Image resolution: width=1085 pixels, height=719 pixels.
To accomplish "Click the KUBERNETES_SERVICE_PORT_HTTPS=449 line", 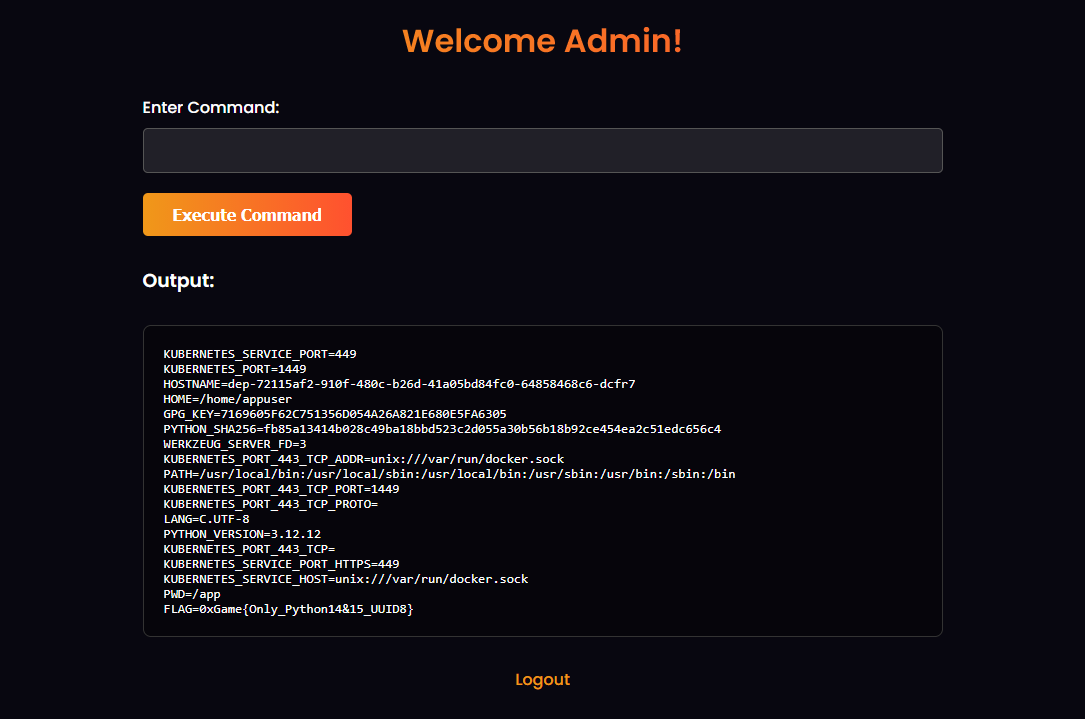I will coord(281,564).
